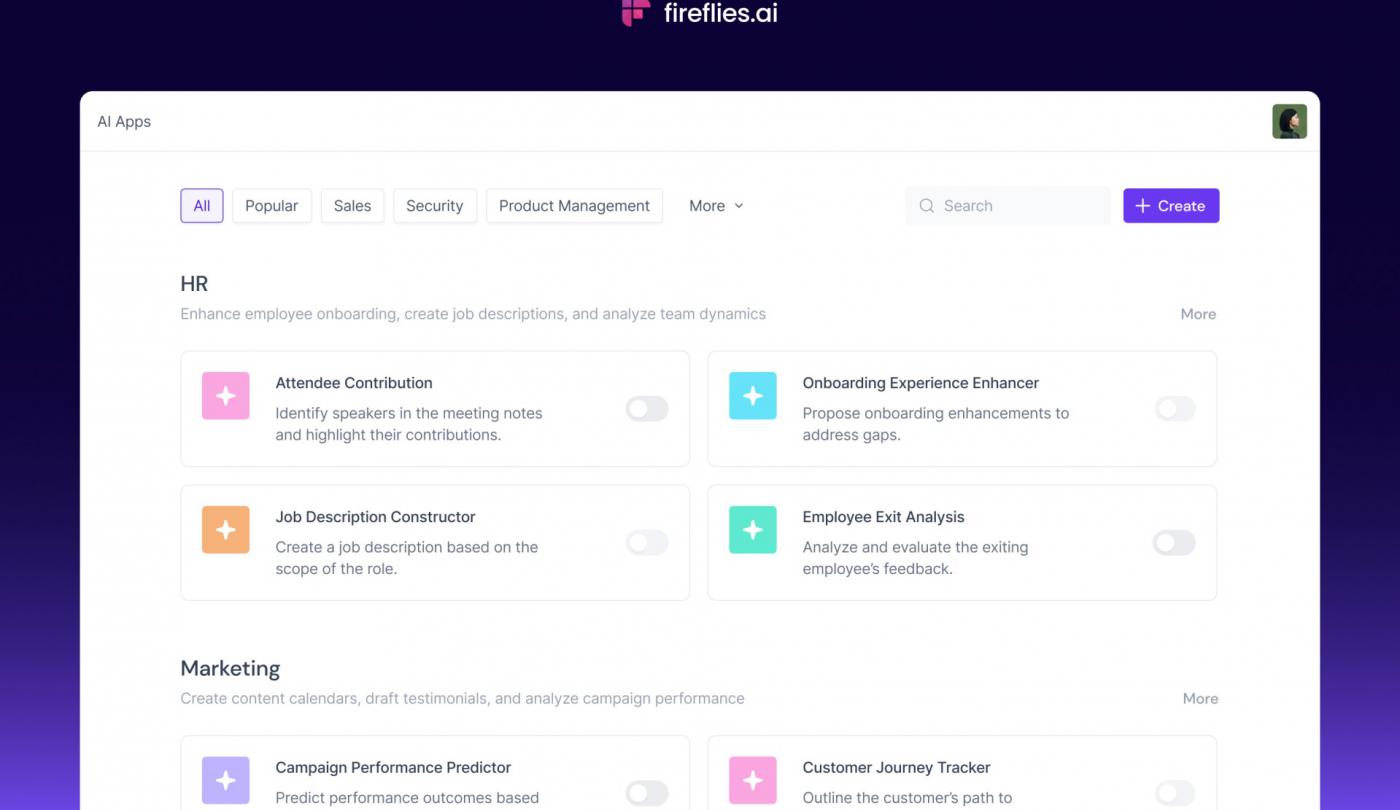Click the fireflies.ai logo icon
This screenshot has height=810, width=1400.
[x=636, y=12]
